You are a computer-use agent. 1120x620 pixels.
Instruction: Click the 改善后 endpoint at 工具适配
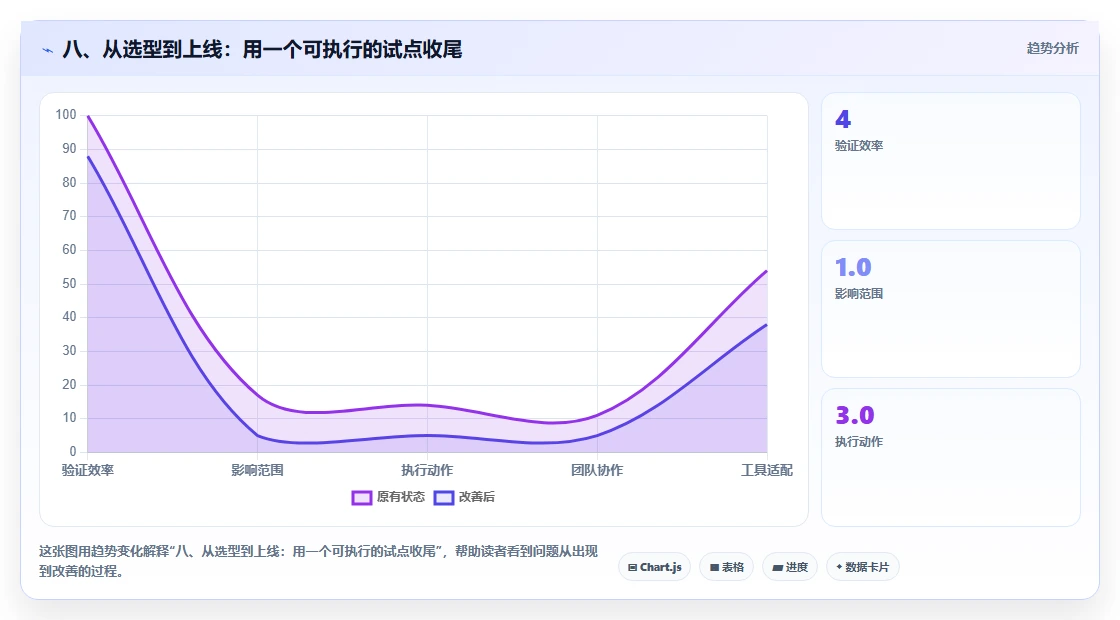tap(766, 324)
